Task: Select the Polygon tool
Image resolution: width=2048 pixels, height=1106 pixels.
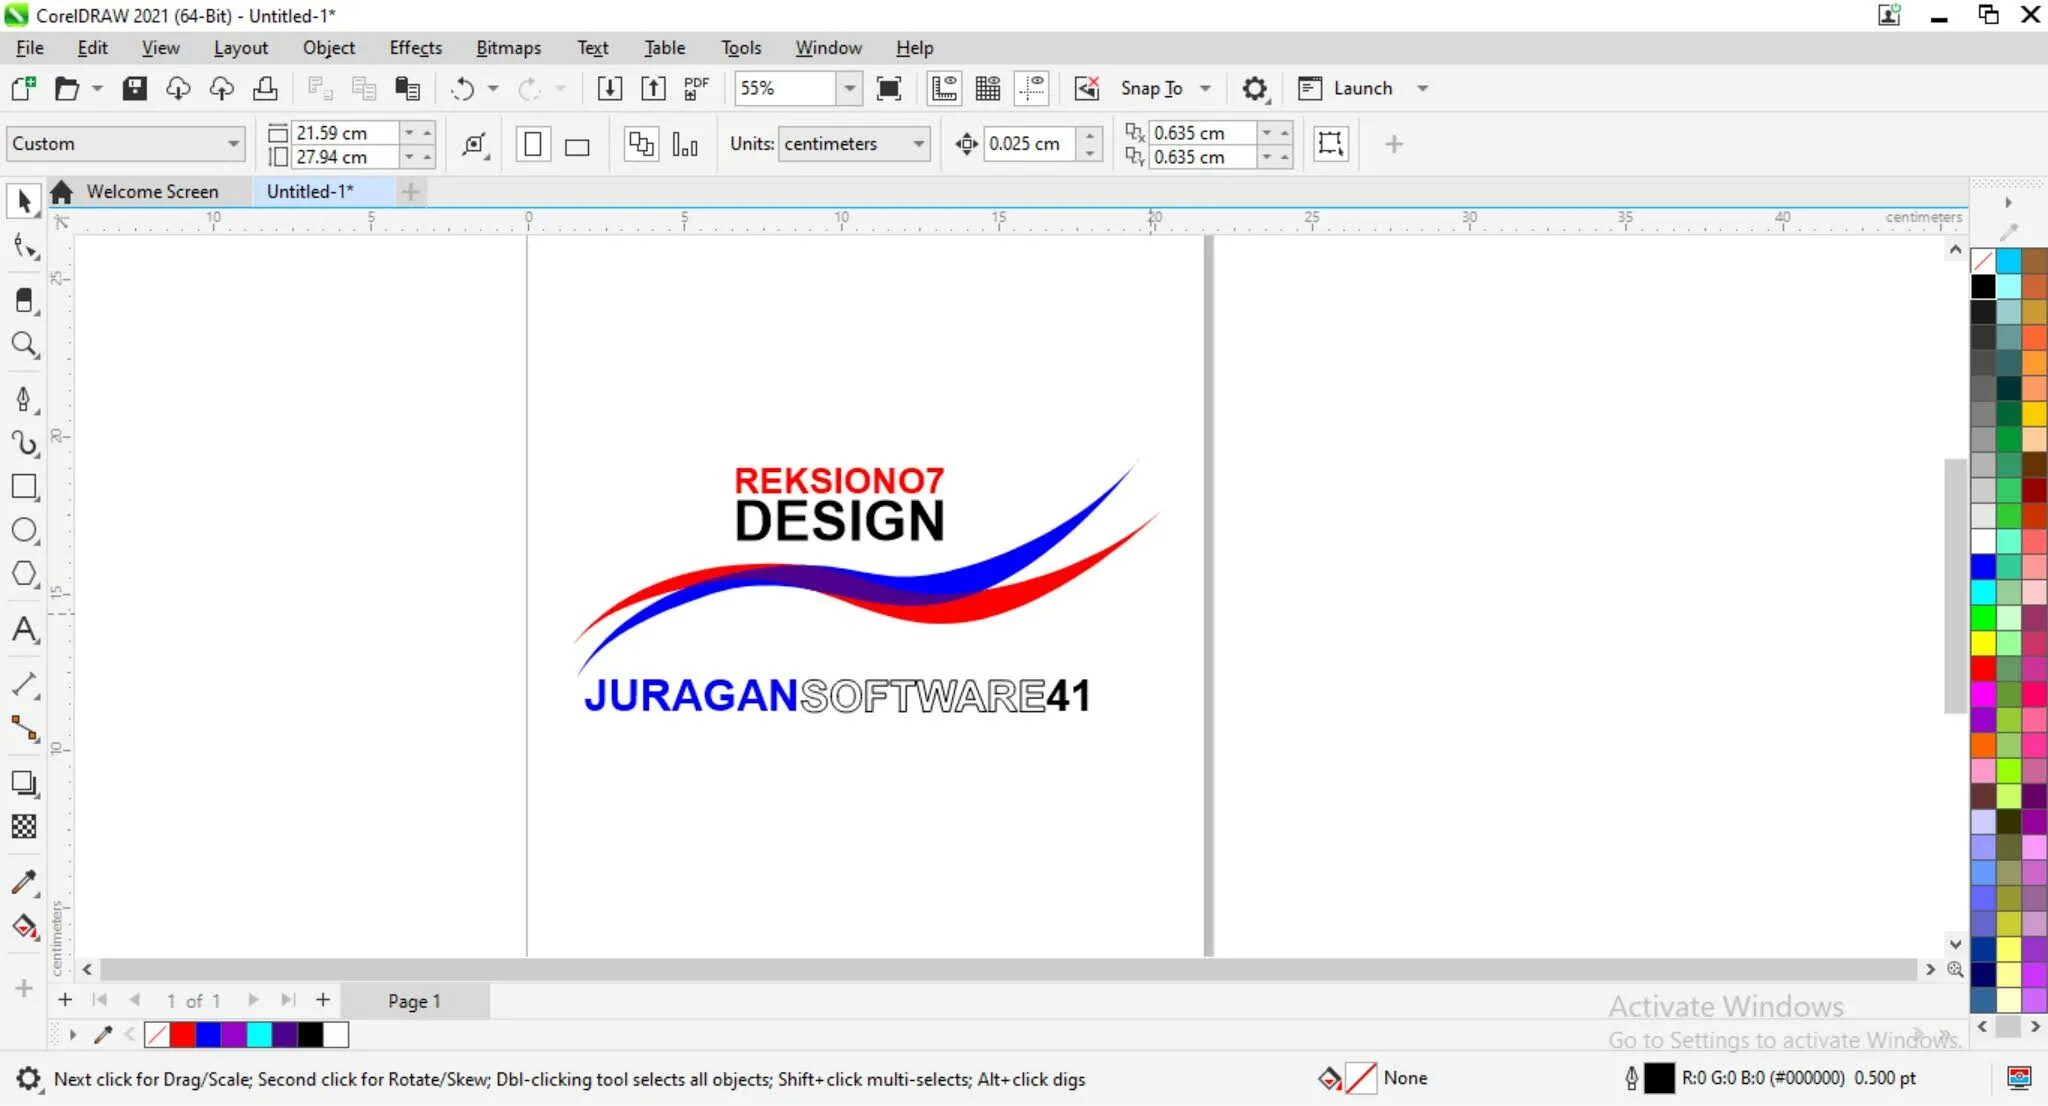Action: pos(24,575)
